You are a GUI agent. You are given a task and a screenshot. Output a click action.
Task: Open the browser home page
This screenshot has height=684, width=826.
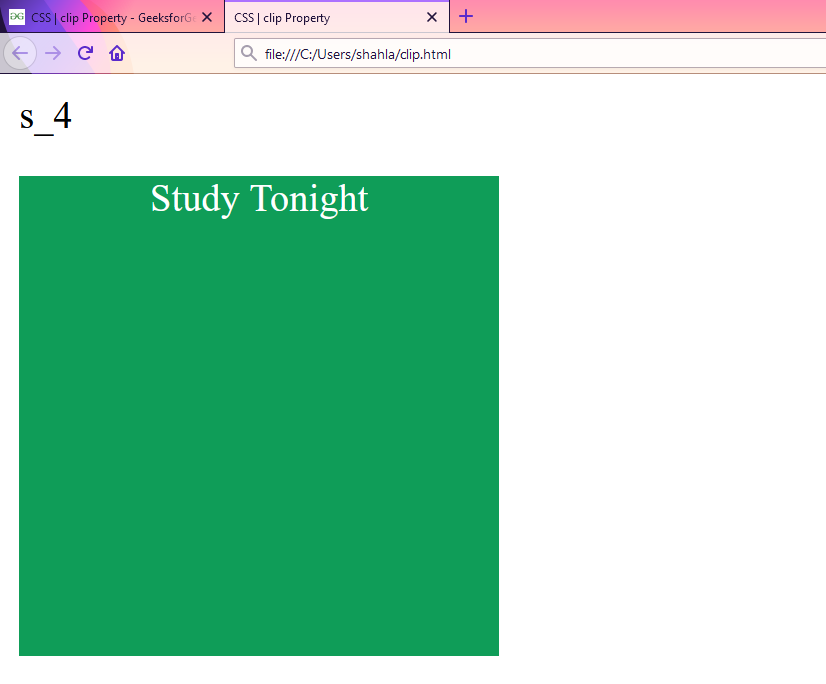pyautogui.click(x=117, y=53)
